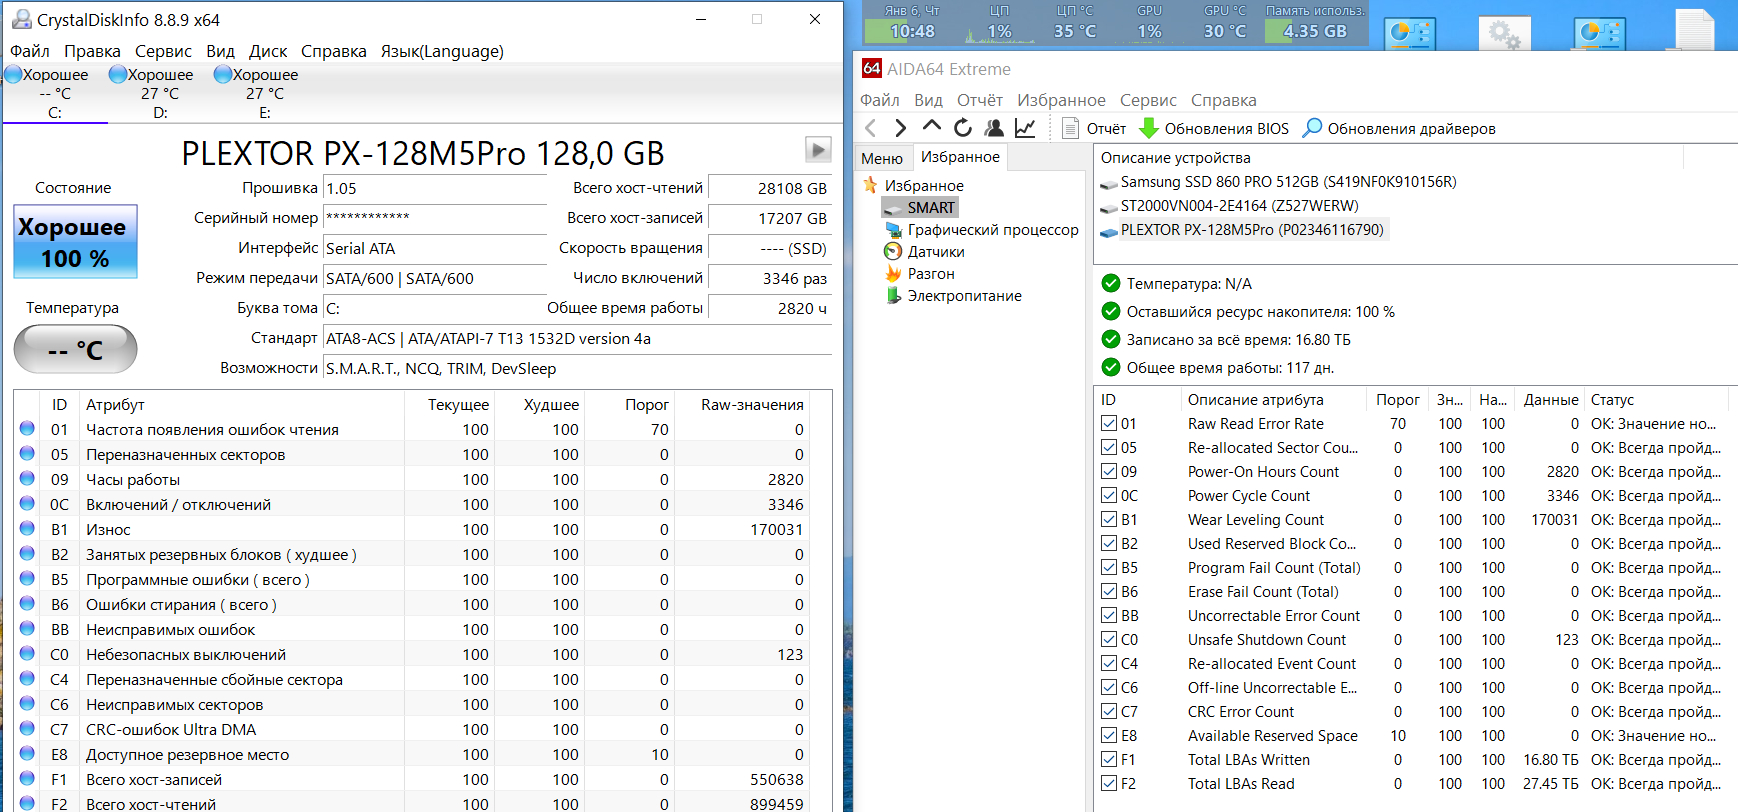This screenshot has height=812, width=1738.
Task: Click the CRC-ошибок Ultra DMA row
Action: pyautogui.click(x=412, y=729)
